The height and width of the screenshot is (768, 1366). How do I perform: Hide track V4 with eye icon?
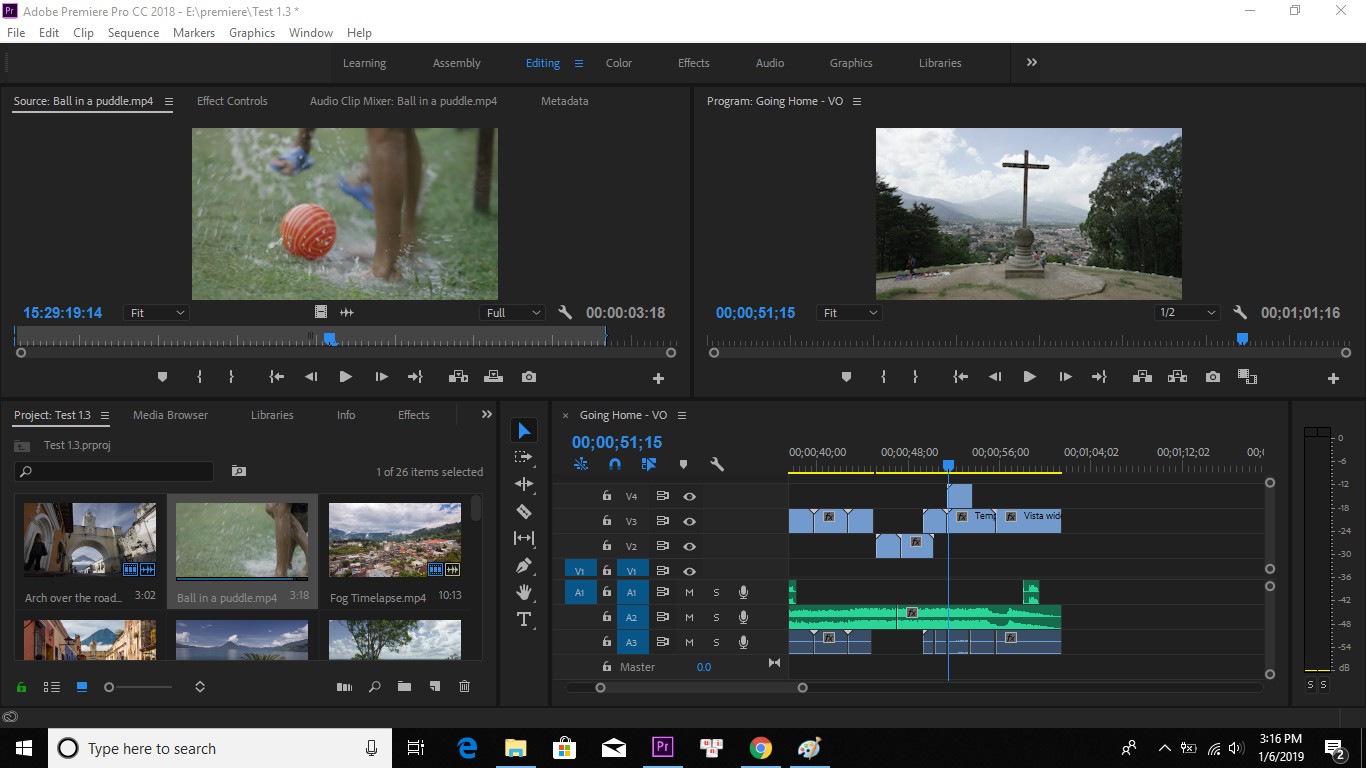click(x=689, y=496)
